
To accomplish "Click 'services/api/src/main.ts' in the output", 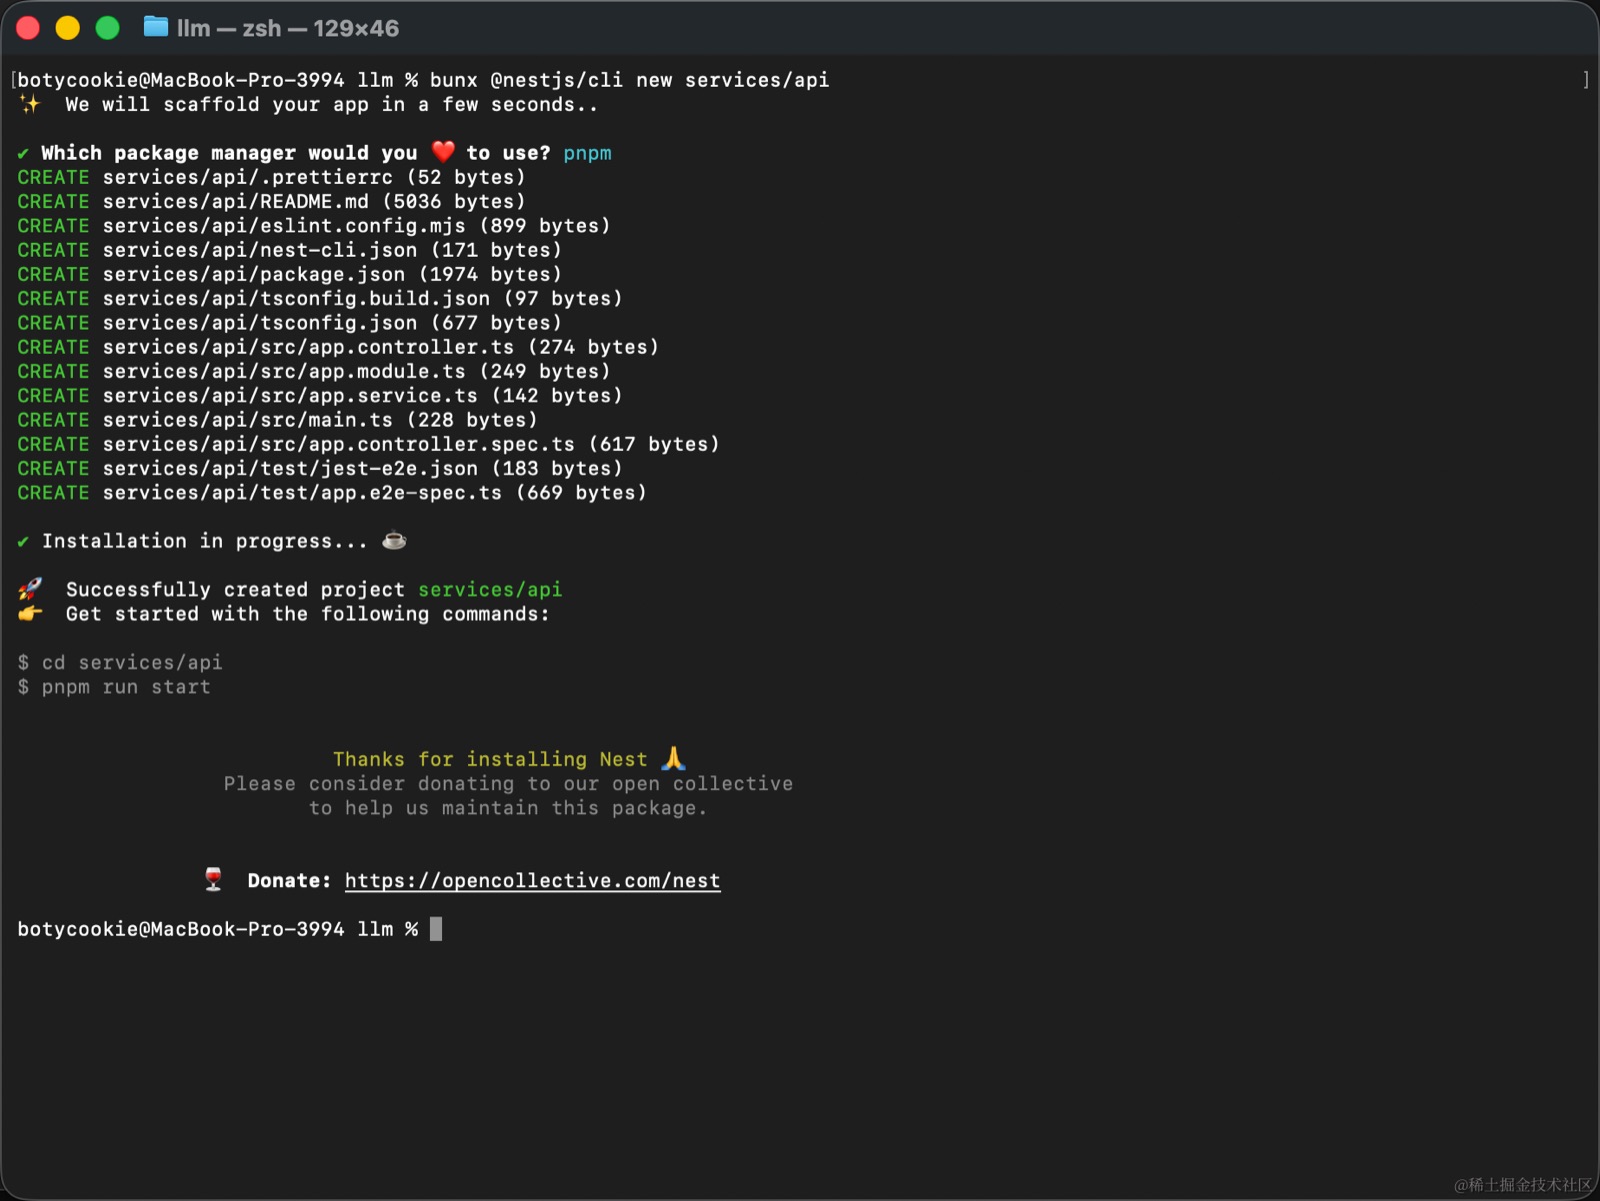I will [248, 420].
